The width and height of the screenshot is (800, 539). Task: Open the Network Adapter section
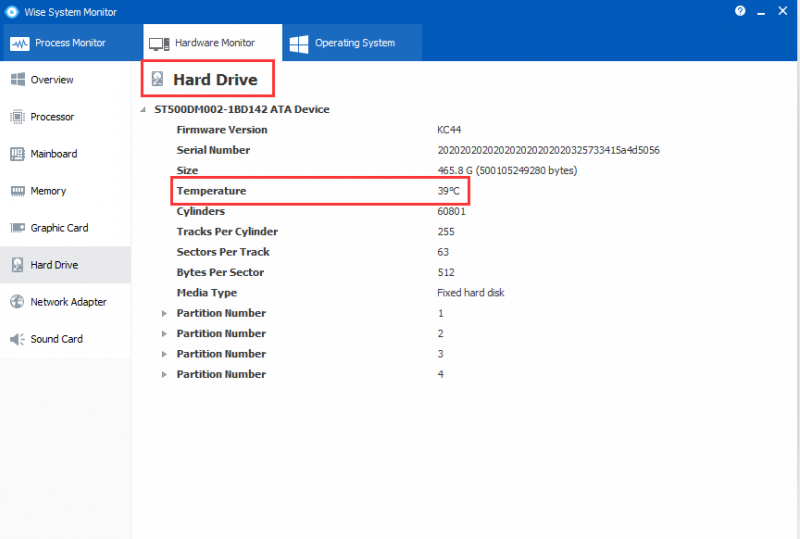(65, 302)
